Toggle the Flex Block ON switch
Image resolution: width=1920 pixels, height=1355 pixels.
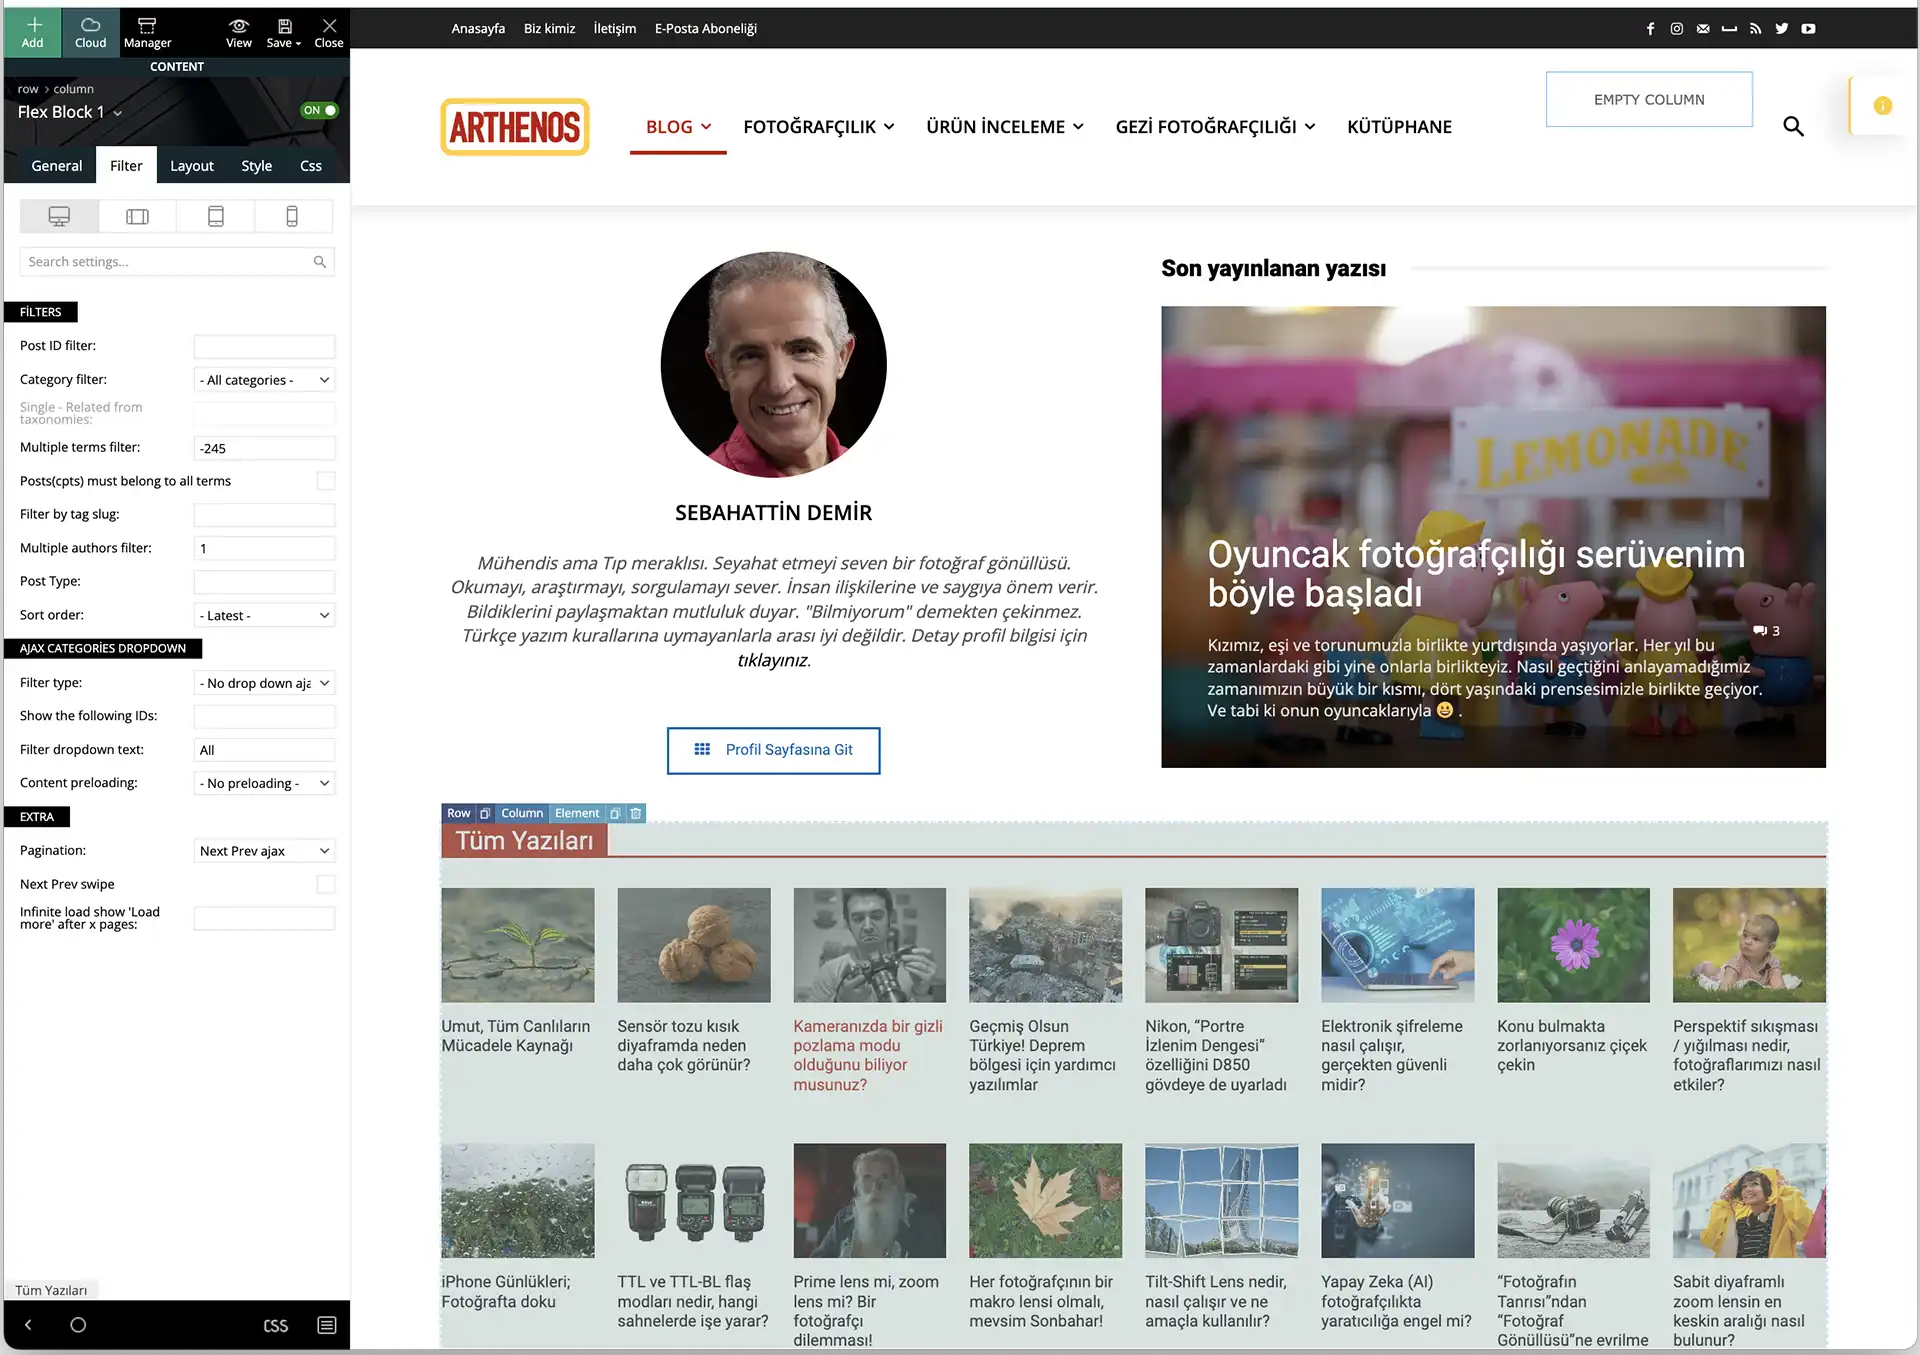pos(320,111)
